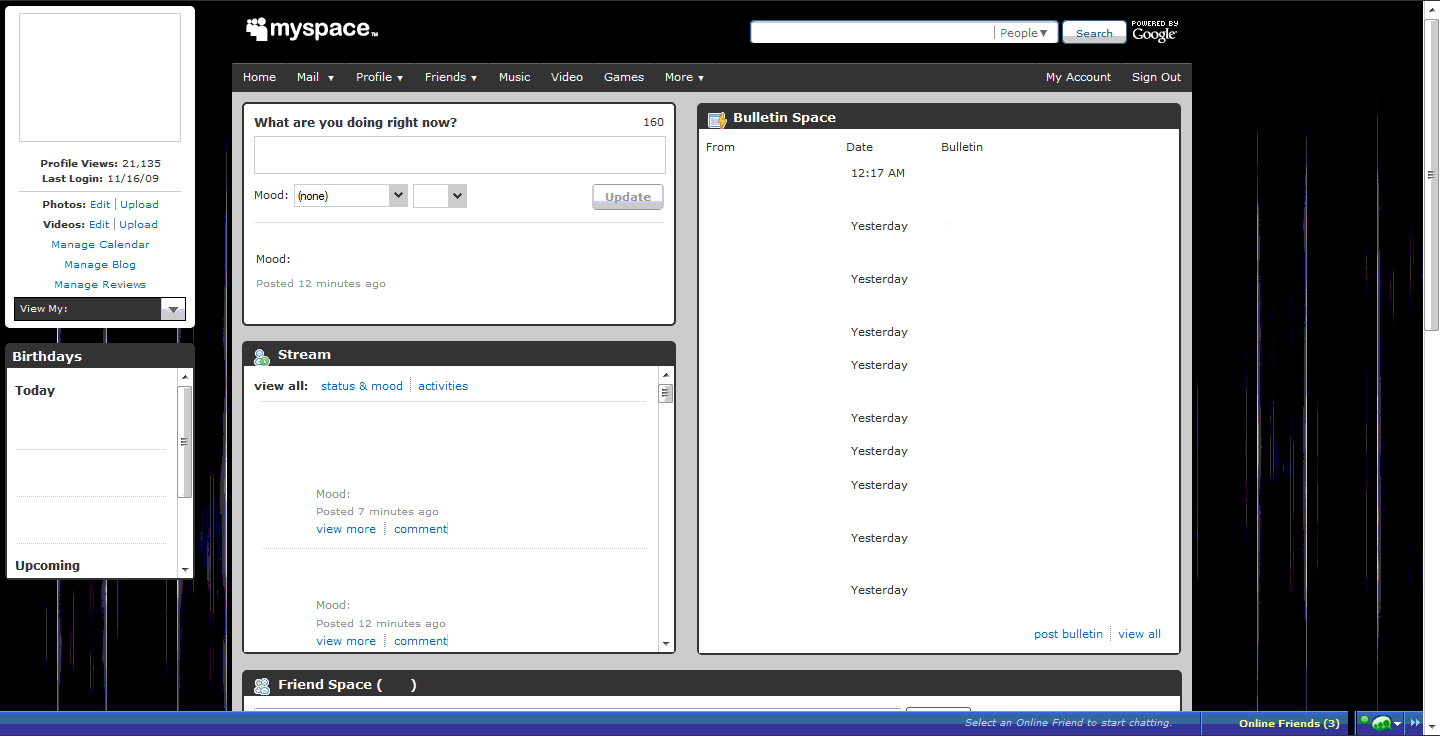Viewport: 1440px width, 736px height.
Task: Click the Bulletin column header
Action: (x=962, y=147)
